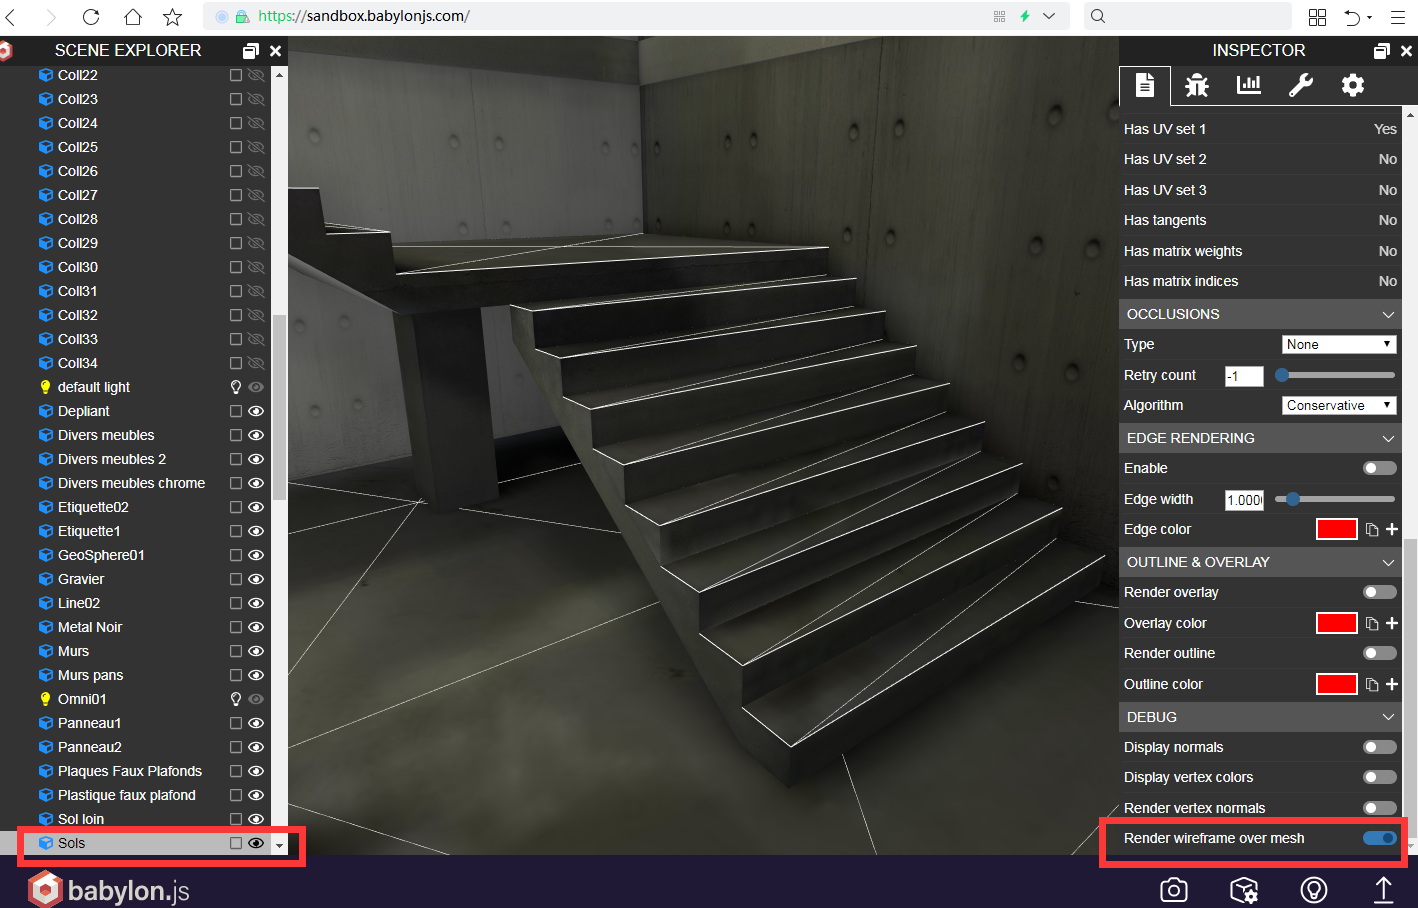
Task: Click inside the Edge width value field
Action: pos(1243,499)
